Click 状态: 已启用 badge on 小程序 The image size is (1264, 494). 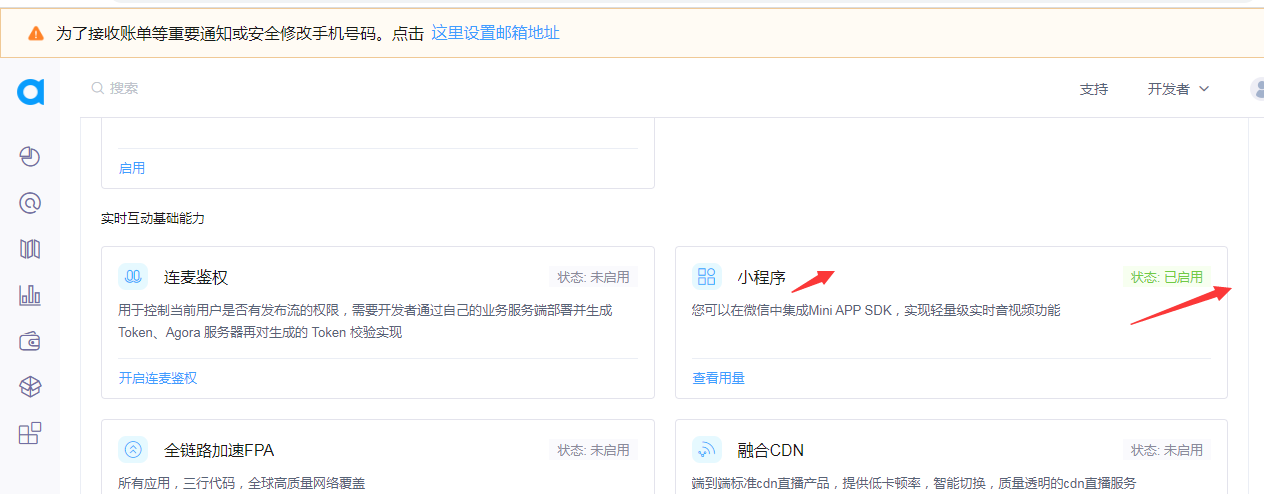(x=1167, y=277)
